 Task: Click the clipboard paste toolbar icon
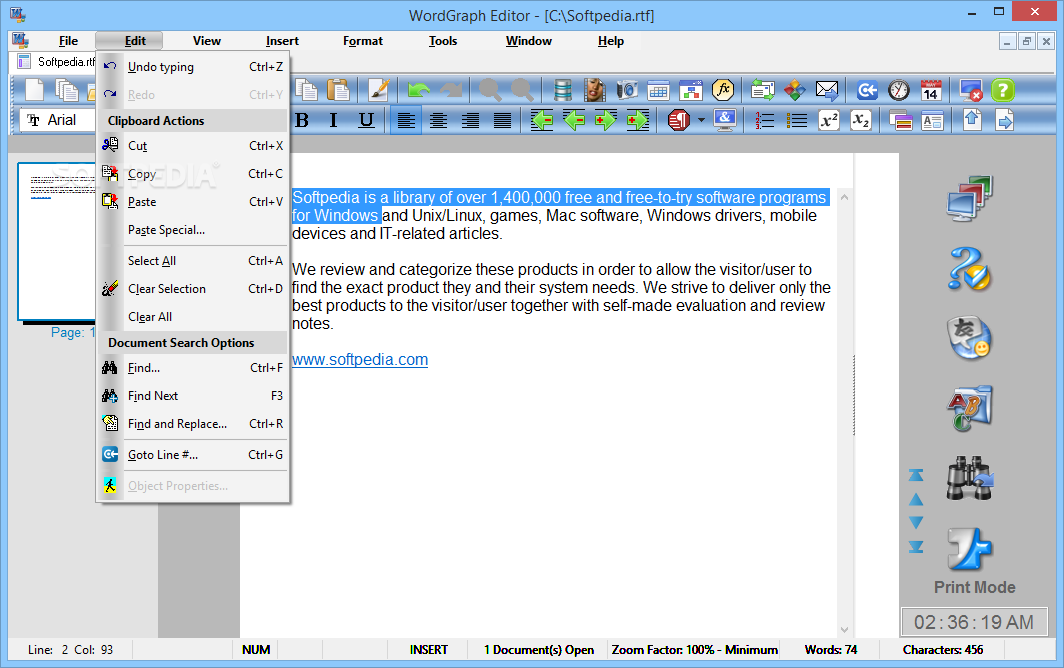point(338,90)
